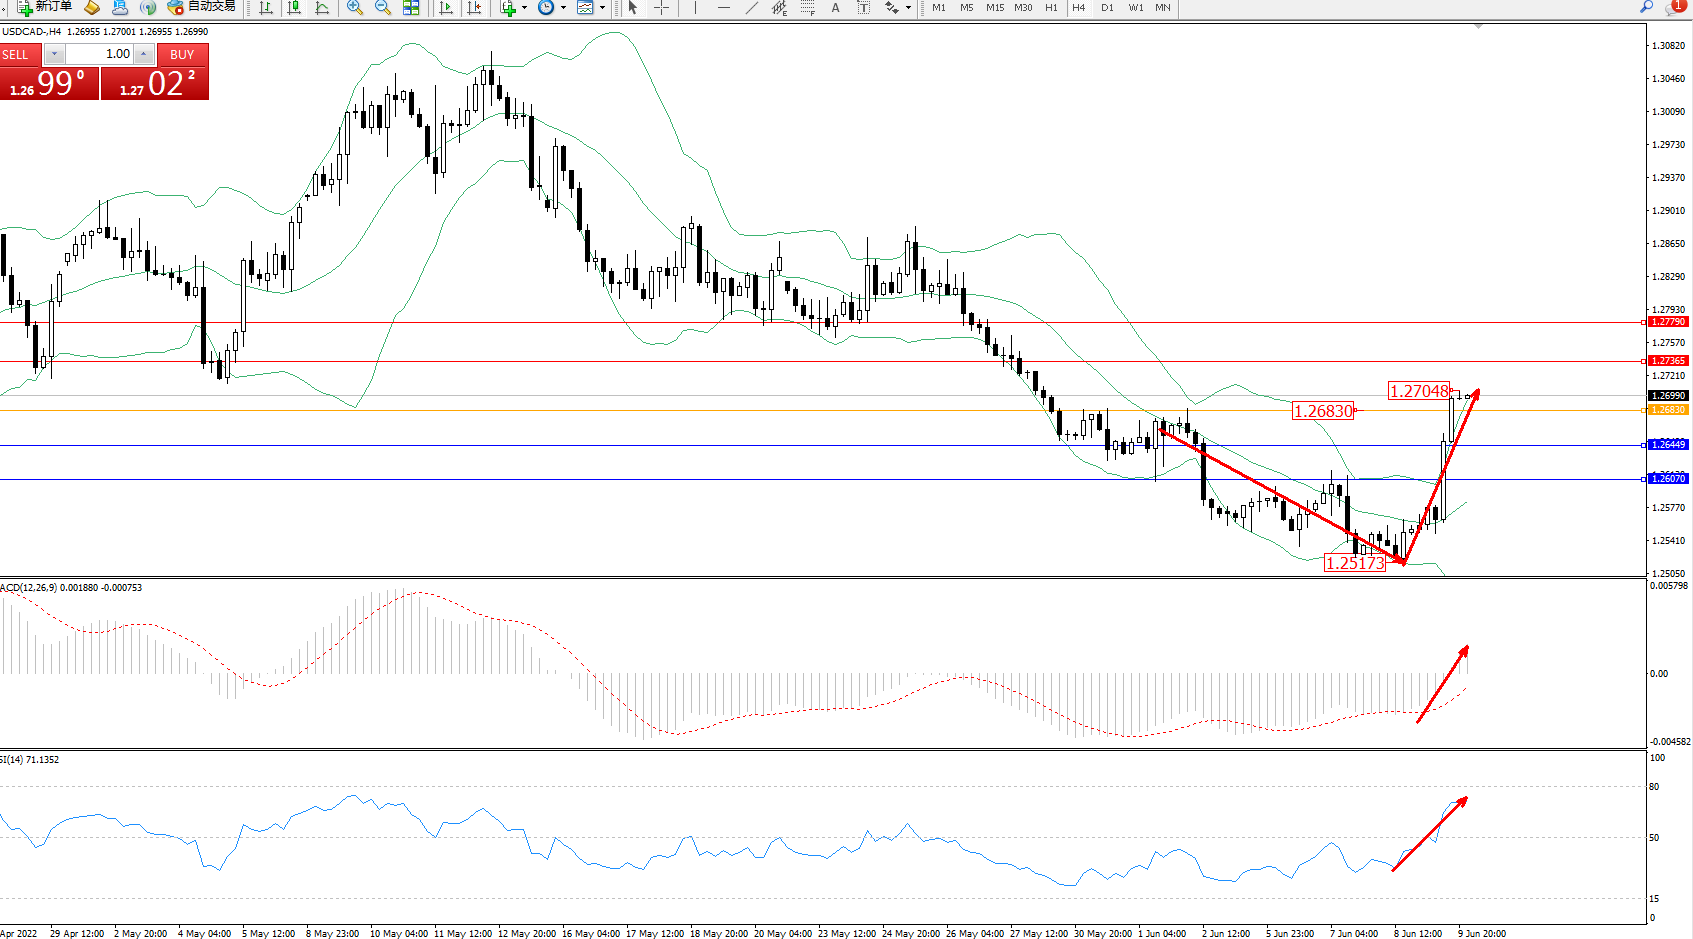Select the horizontal line drawing tool
This screenshot has width=1693, height=939.
(724, 8)
